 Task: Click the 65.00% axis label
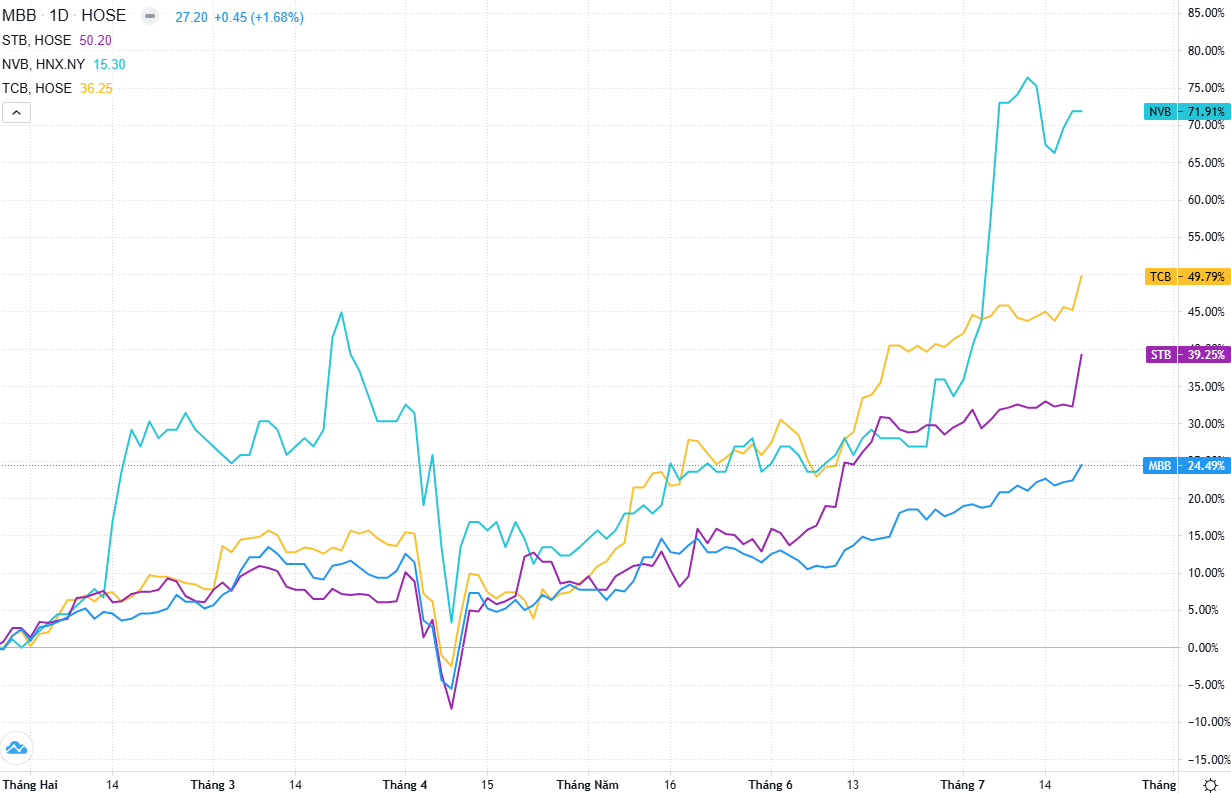click(1208, 162)
